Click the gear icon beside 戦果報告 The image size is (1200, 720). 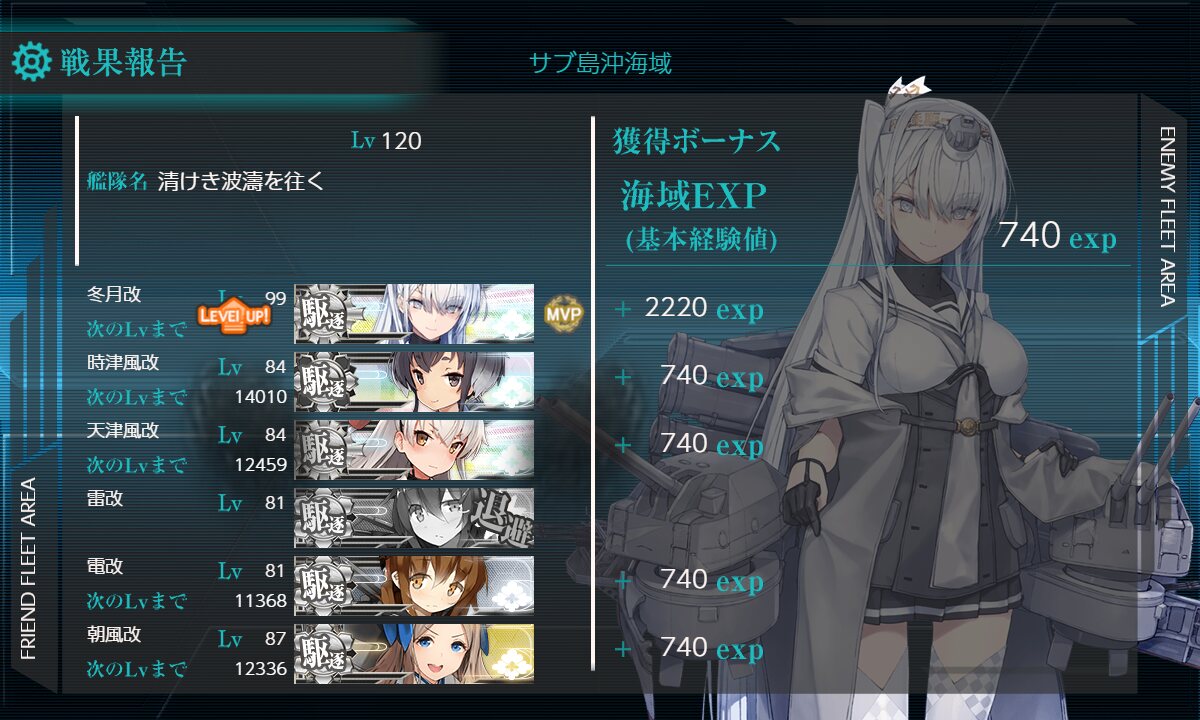point(31,62)
